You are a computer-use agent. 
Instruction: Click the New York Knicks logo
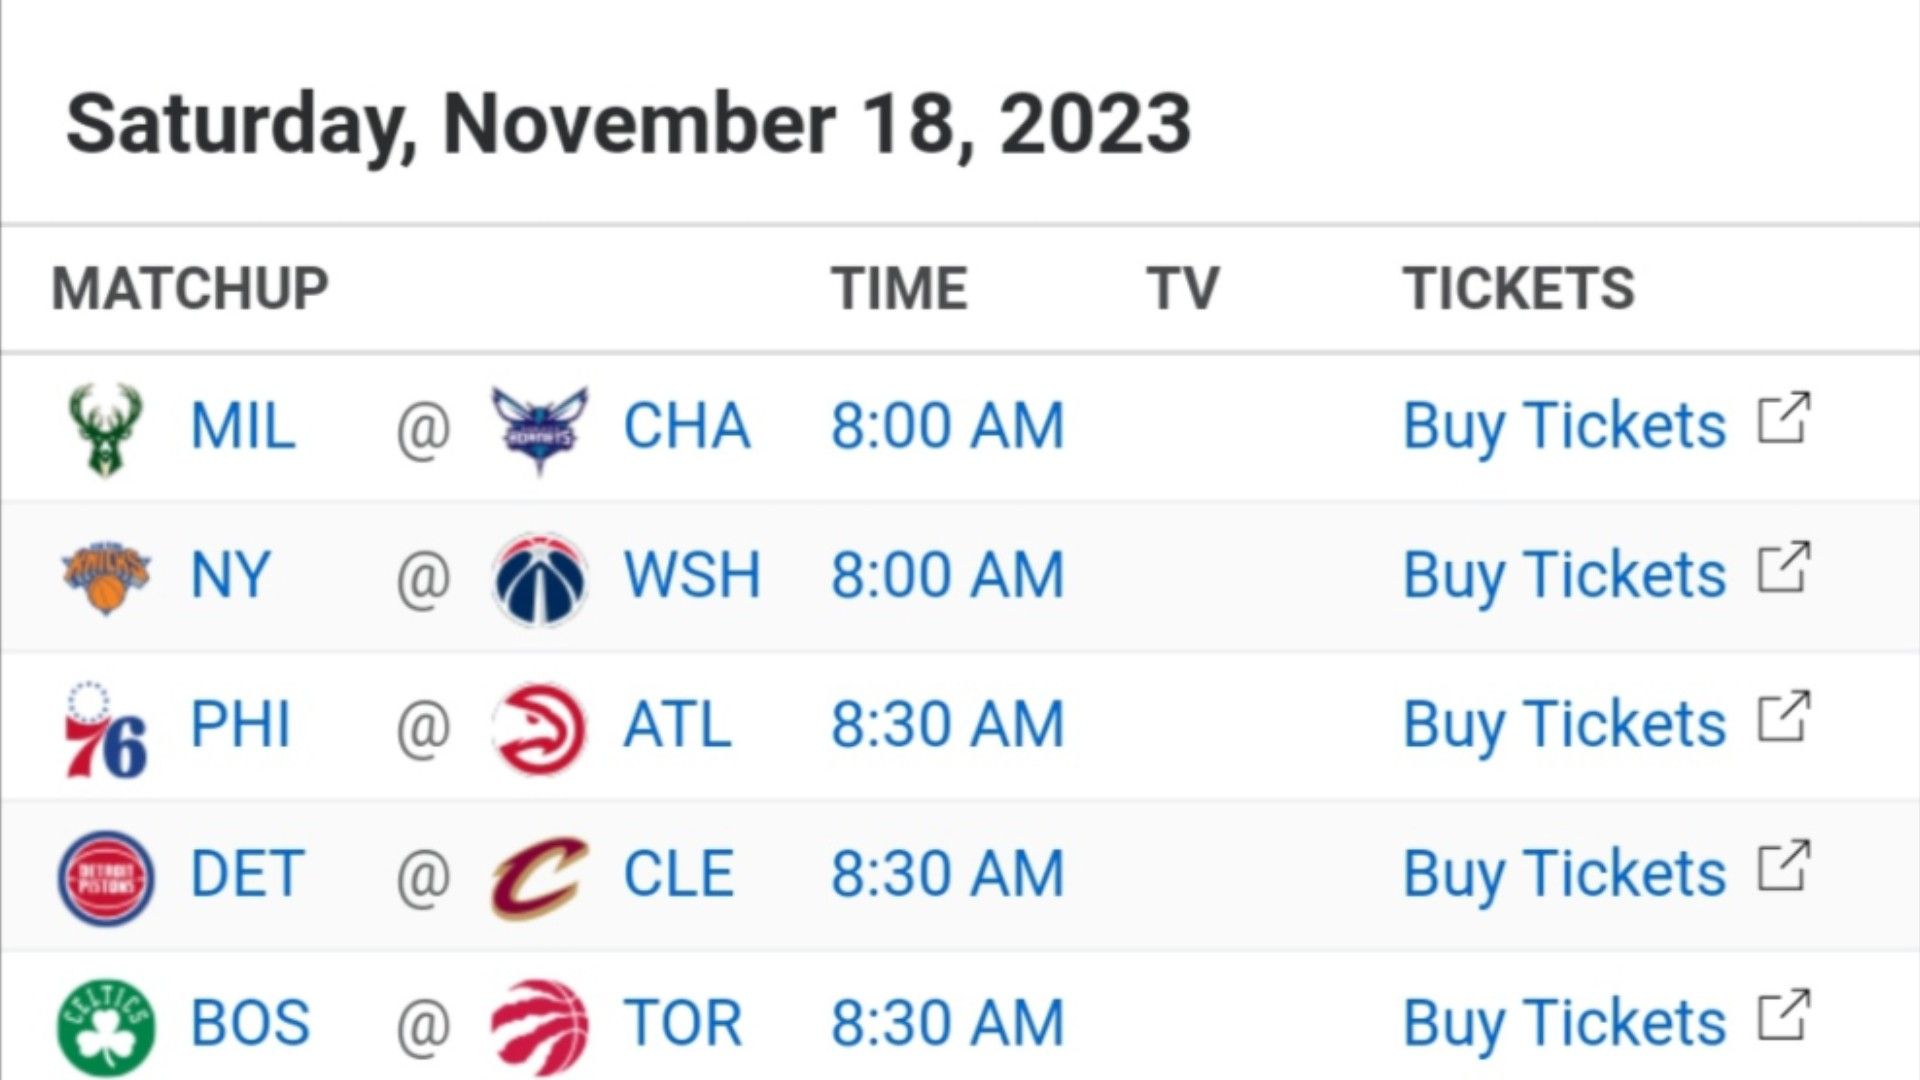tap(106, 578)
